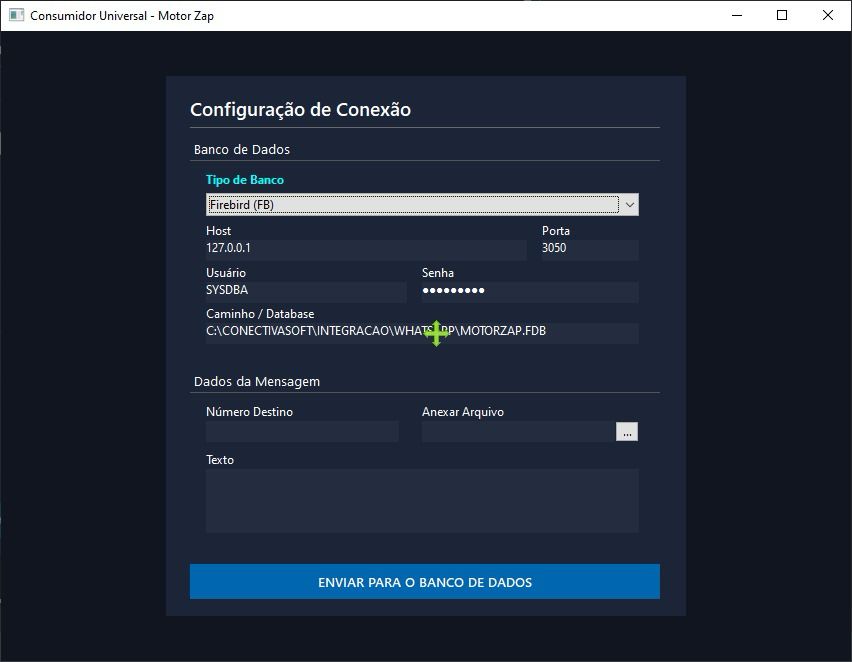The width and height of the screenshot is (852, 662).
Task: Click the Banco de Dados section header
Action: [241, 150]
